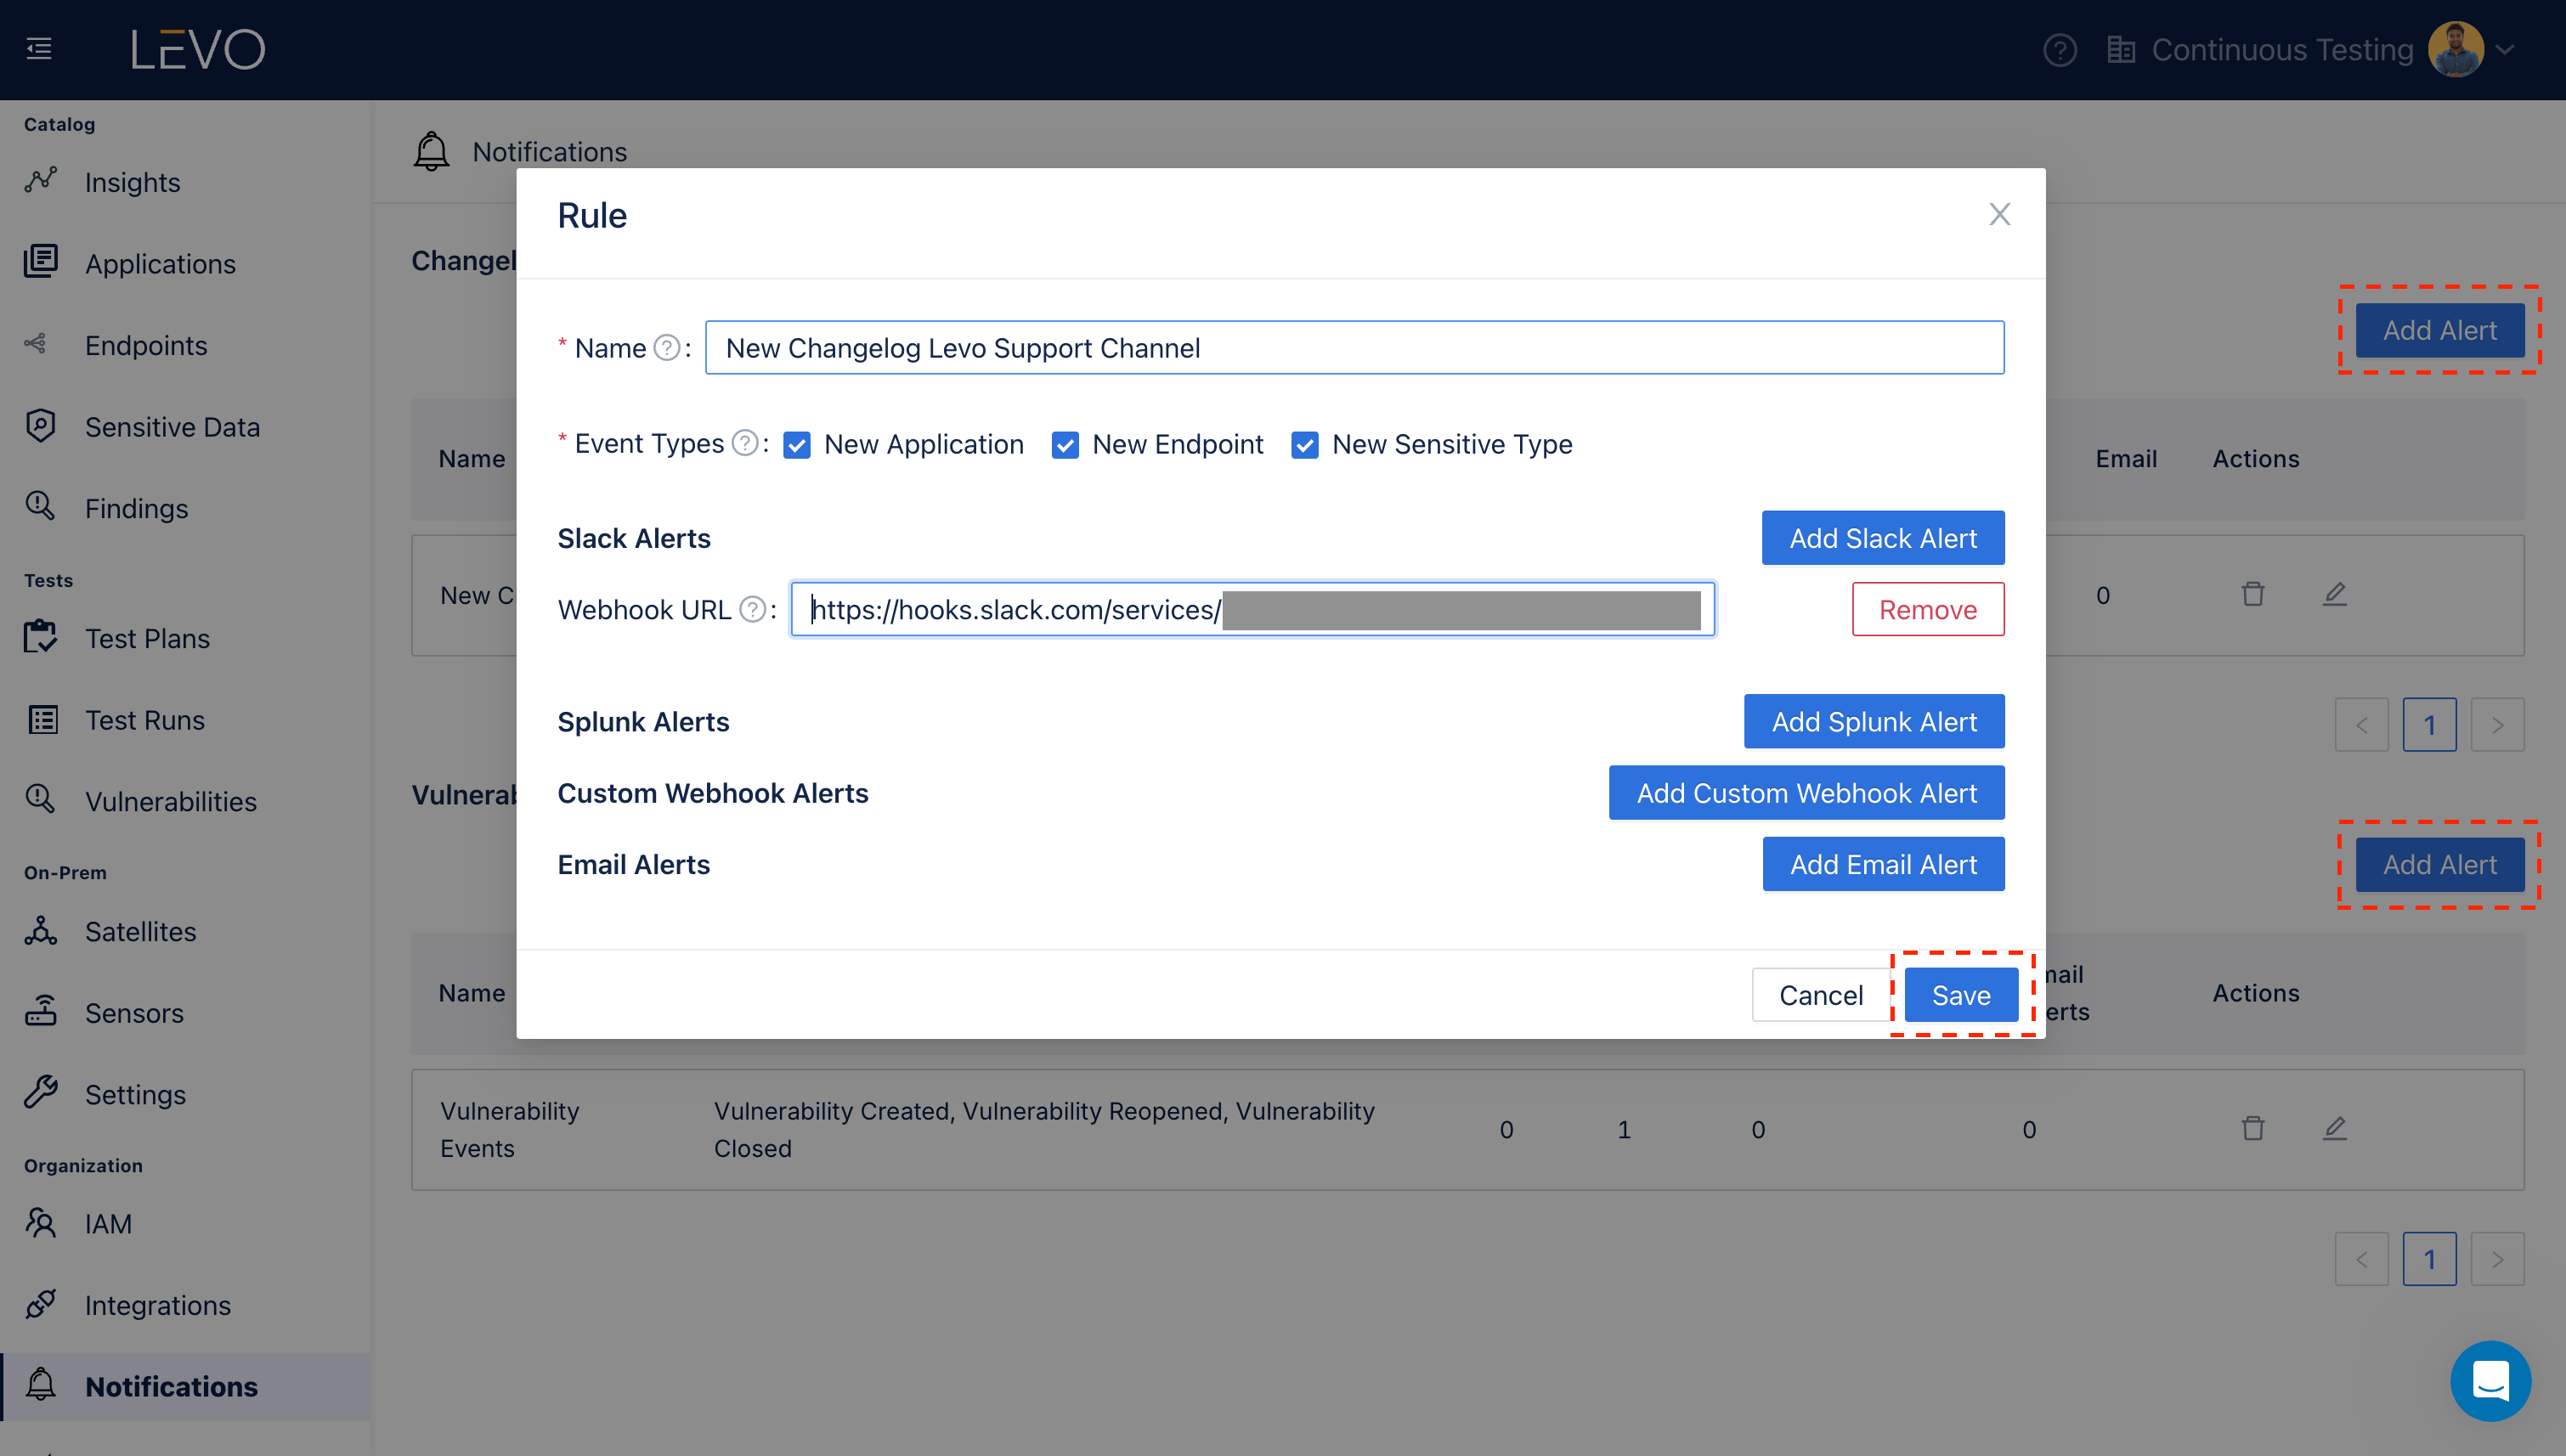Click Add Splunk Alert button
The width and height of the screenshot is (2566, 1456).
tap(1873, 721)
